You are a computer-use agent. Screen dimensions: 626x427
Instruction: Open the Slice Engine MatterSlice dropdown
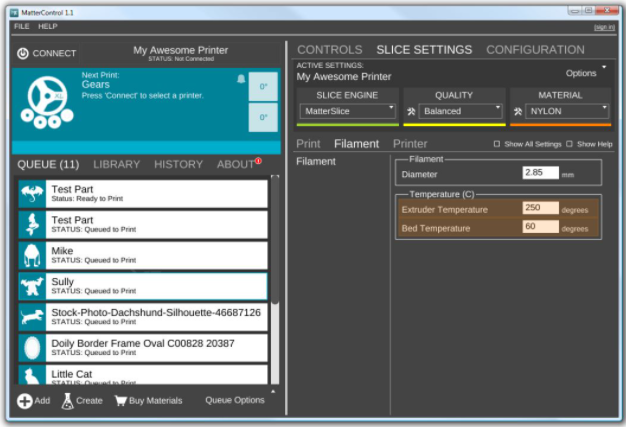348,111
